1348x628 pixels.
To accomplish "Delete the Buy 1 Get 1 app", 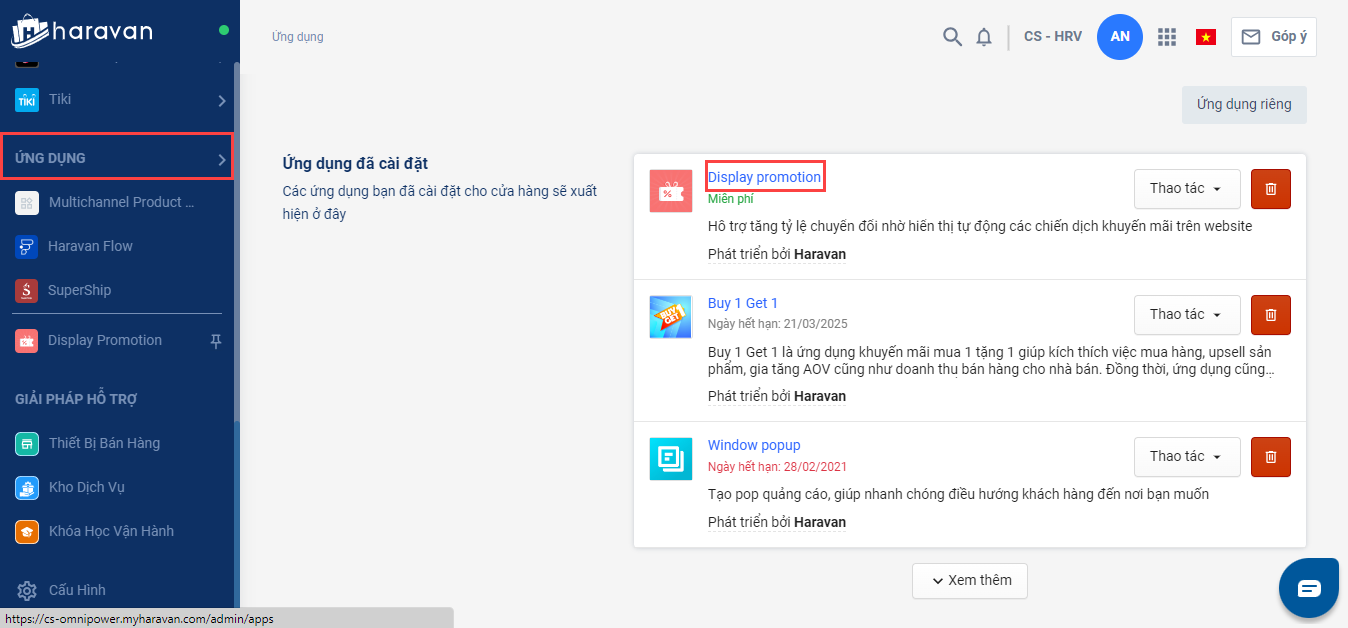I will click(x=1271, y=315).
